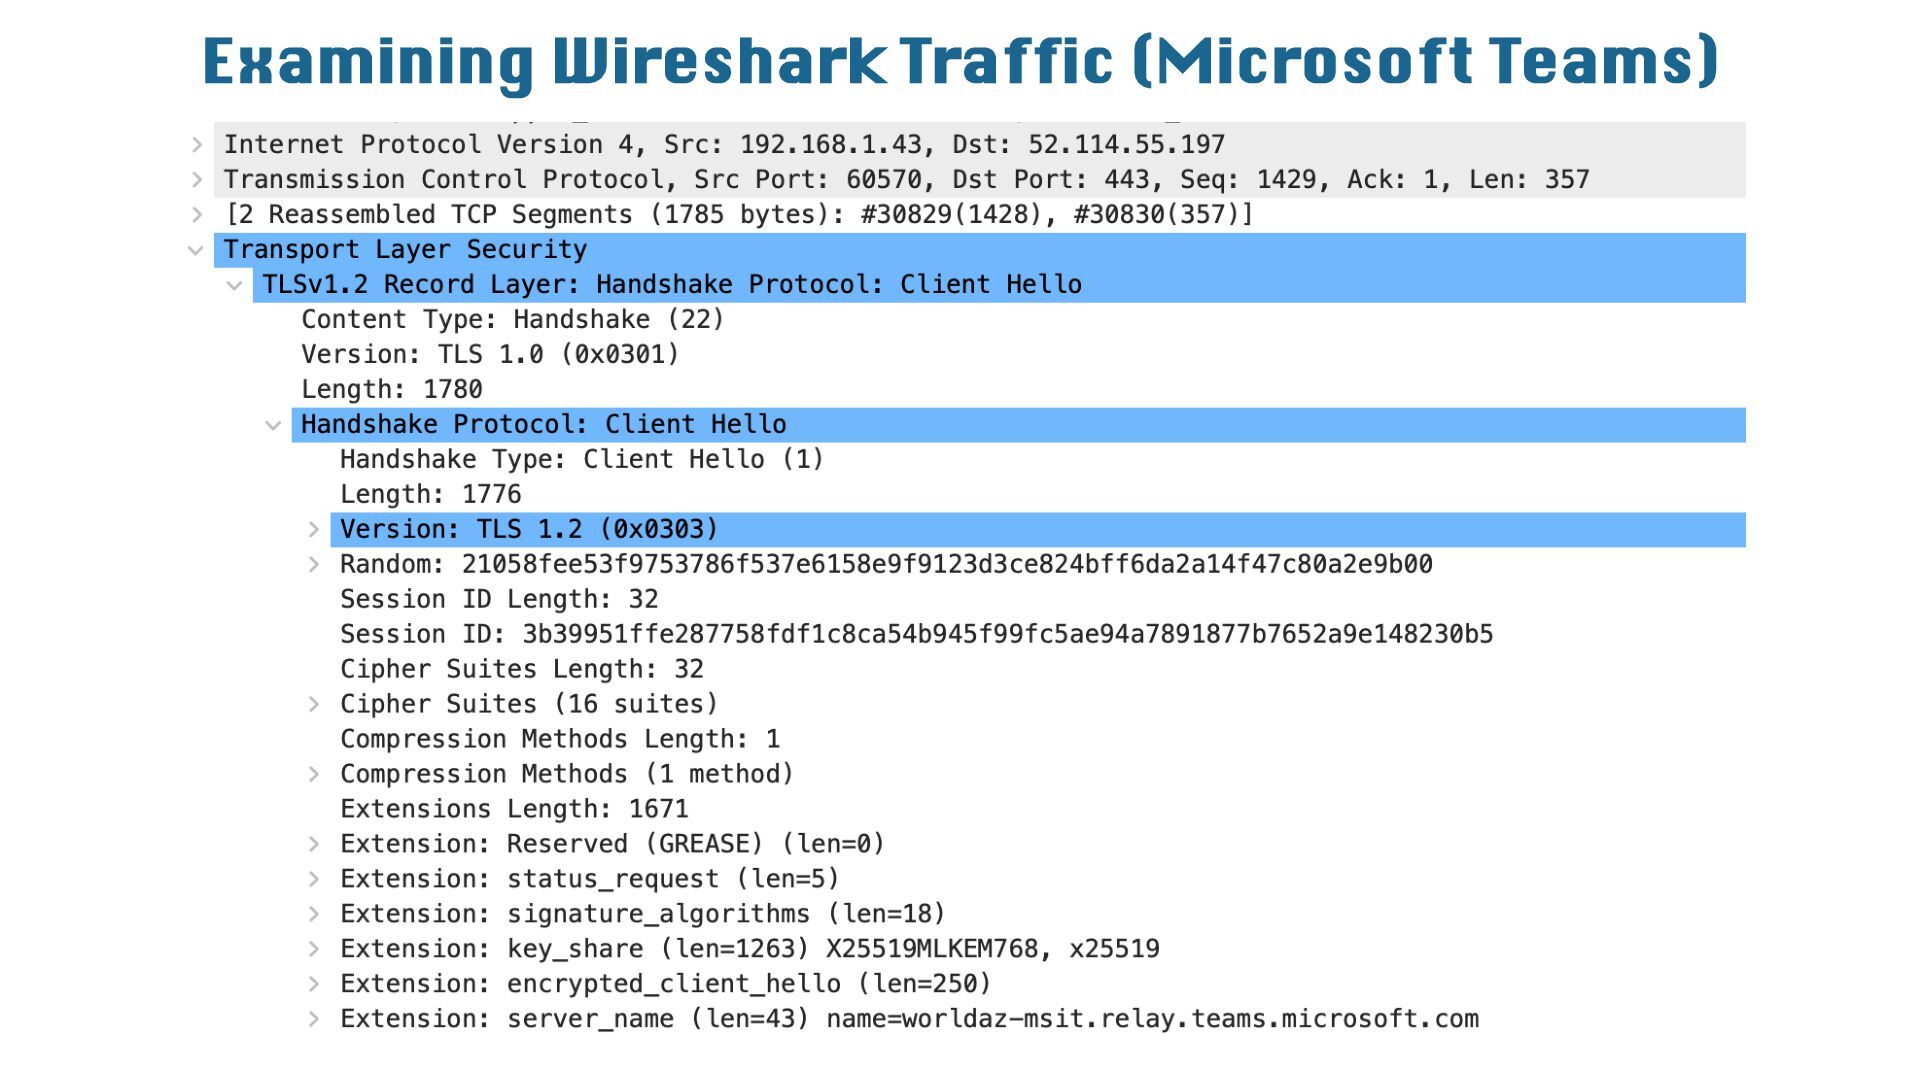
Task: Expand the Reserved (GREASE) extension
Action: [313, 844]
